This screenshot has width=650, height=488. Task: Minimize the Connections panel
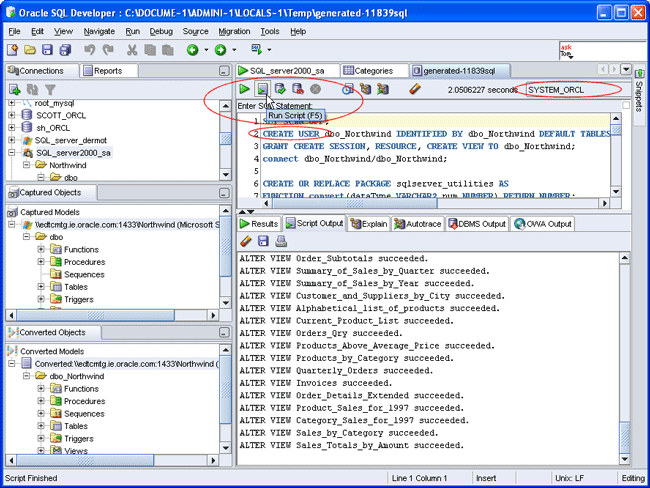224,71
